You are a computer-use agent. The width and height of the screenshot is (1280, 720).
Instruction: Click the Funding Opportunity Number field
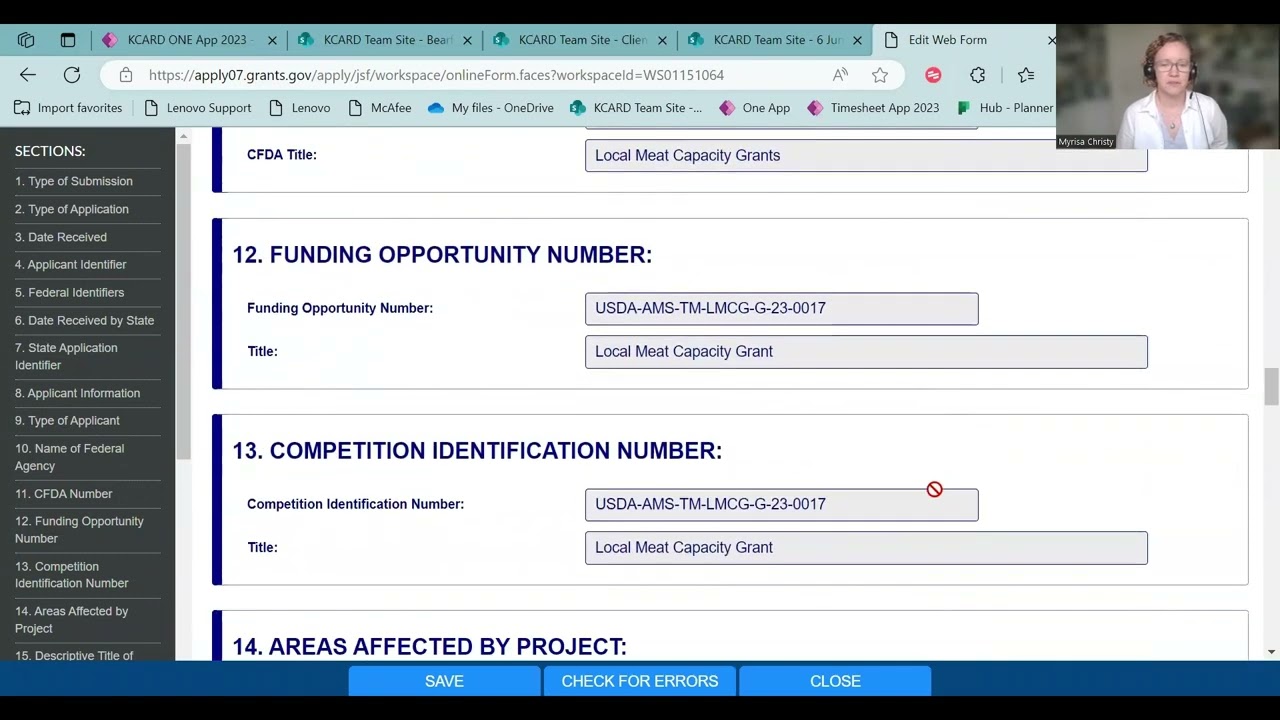[782, 308]
